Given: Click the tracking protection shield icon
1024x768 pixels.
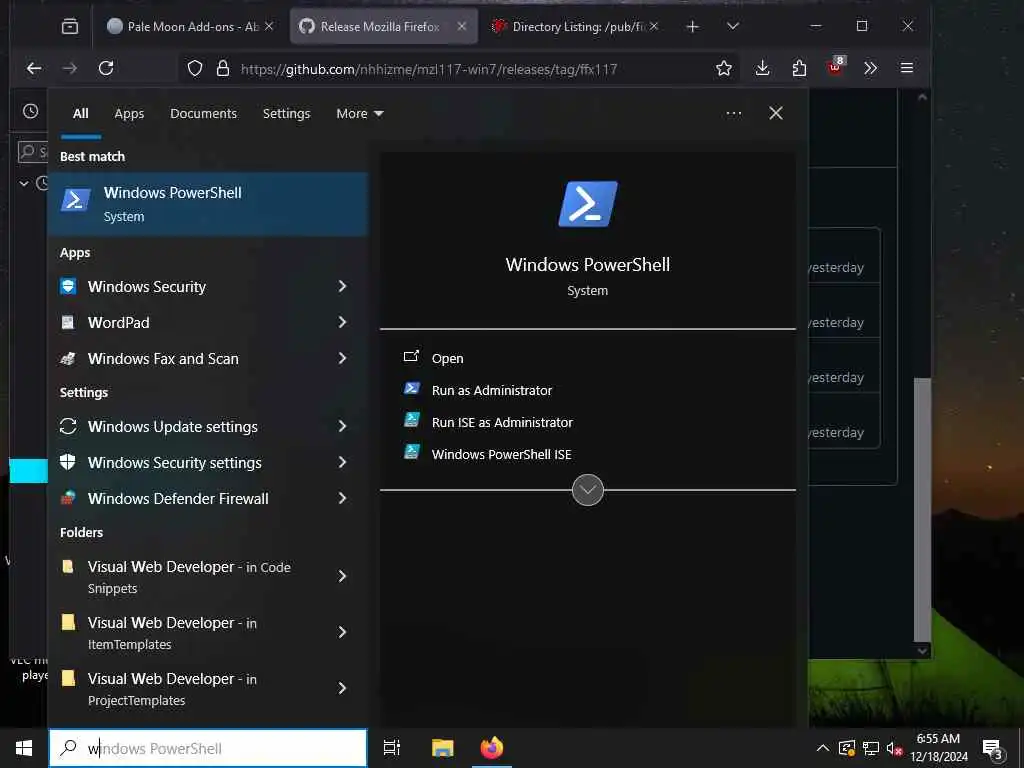Looking at the screenshot, I should point(195,69).
